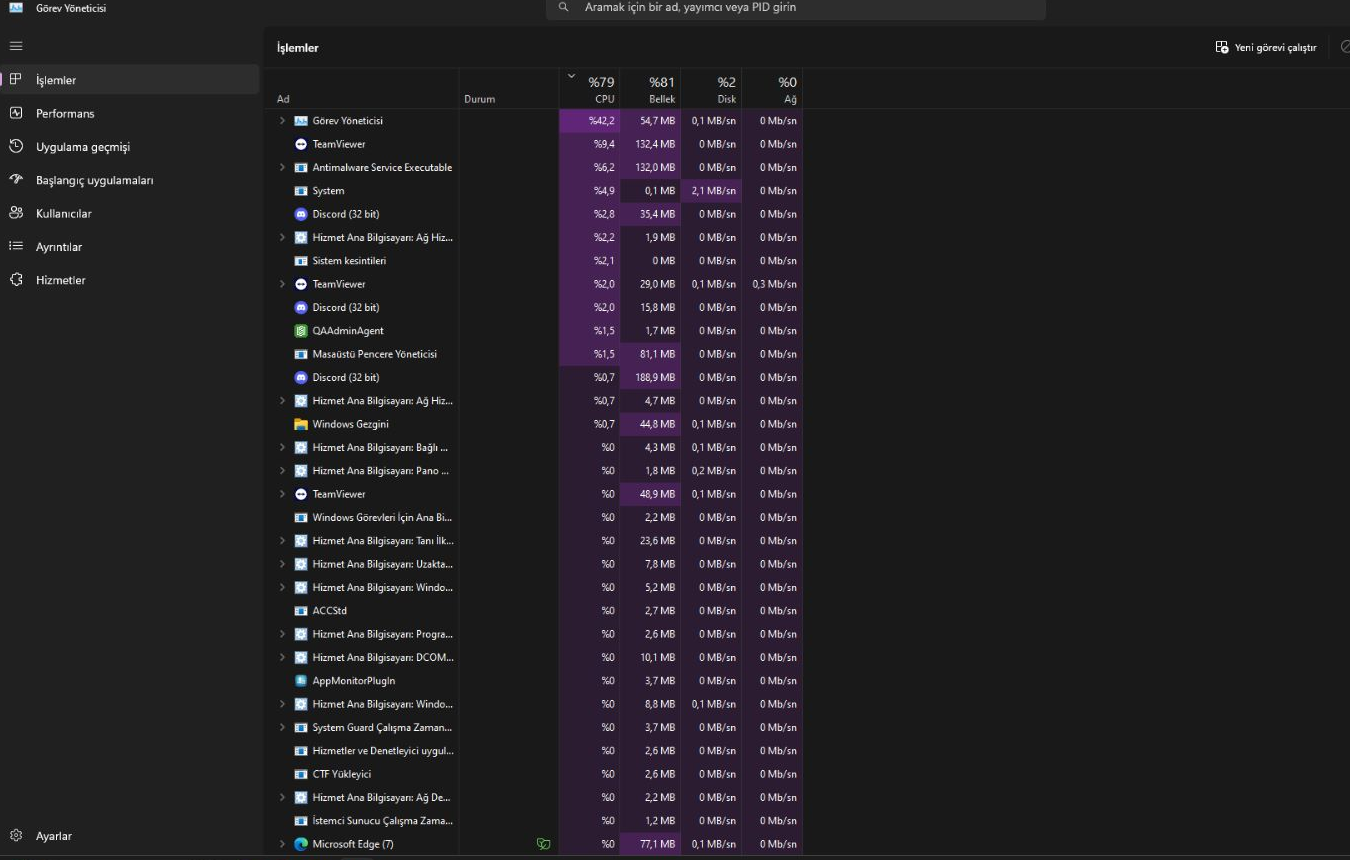Click the System process icon
Screen dimensions: 1350x860
tap(301, 191)
